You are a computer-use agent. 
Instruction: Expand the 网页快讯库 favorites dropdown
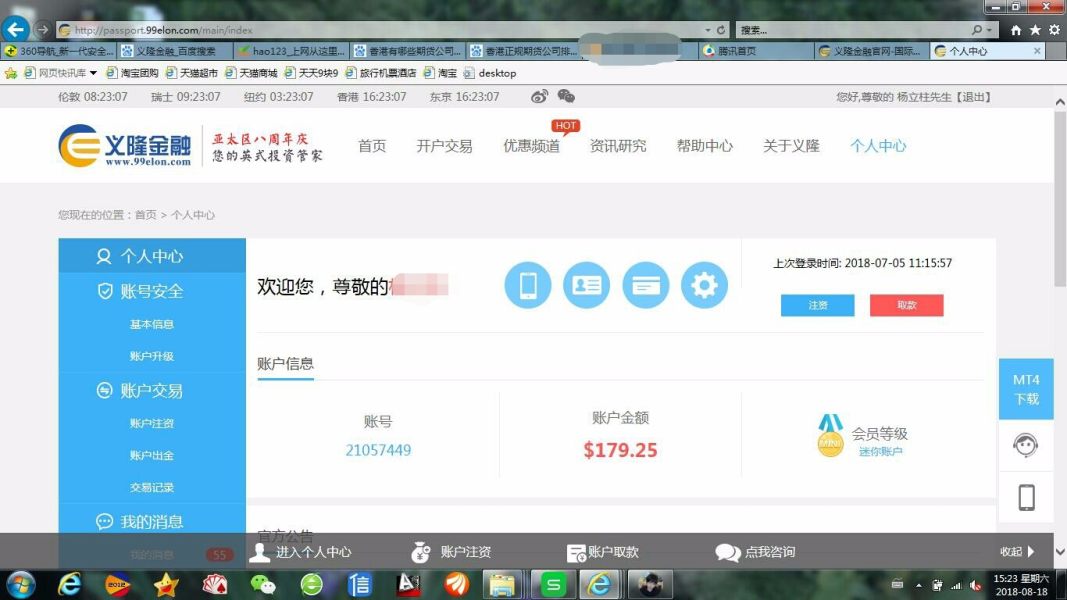93,73
